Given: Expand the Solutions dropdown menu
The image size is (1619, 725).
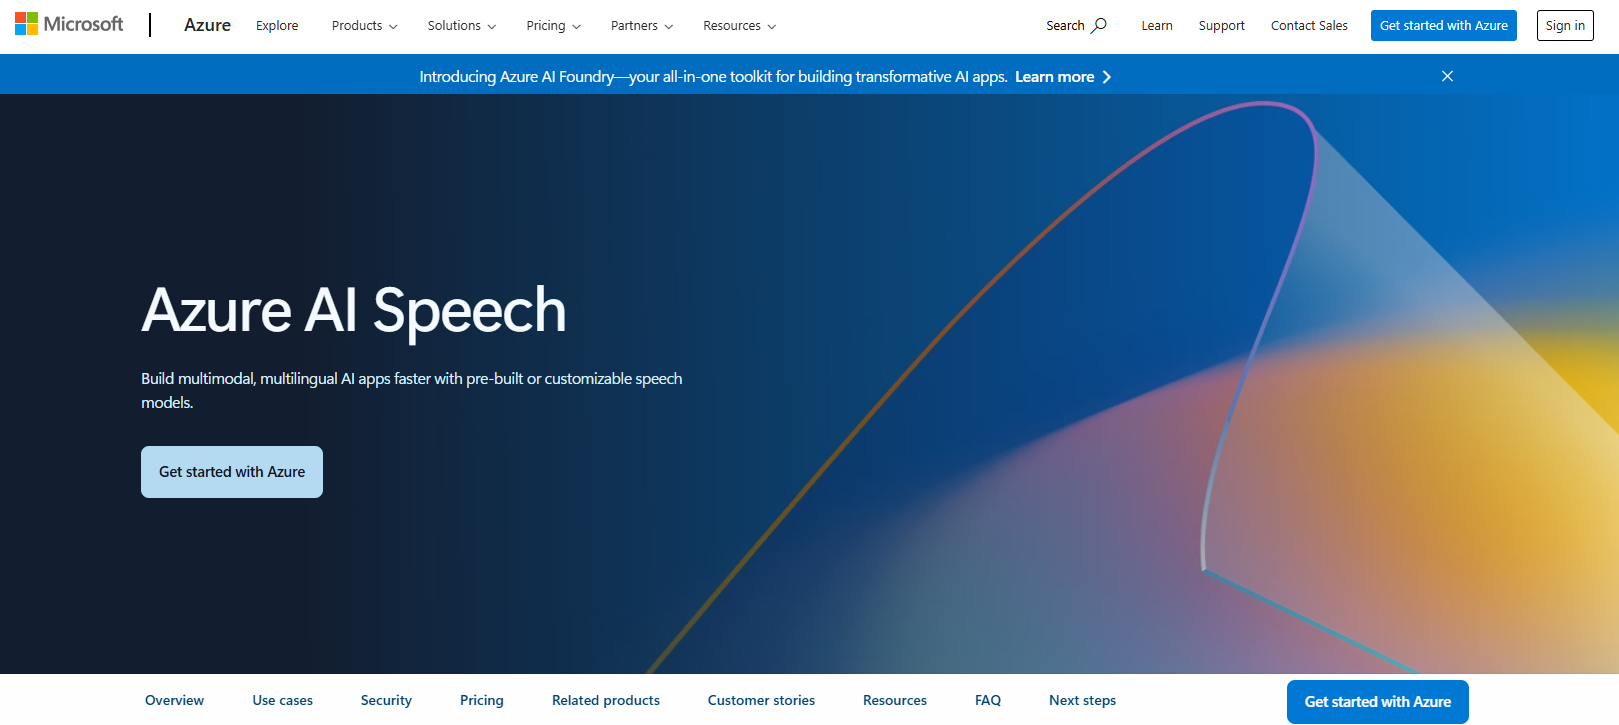Looking at the screenshot, I should [461, 26].
